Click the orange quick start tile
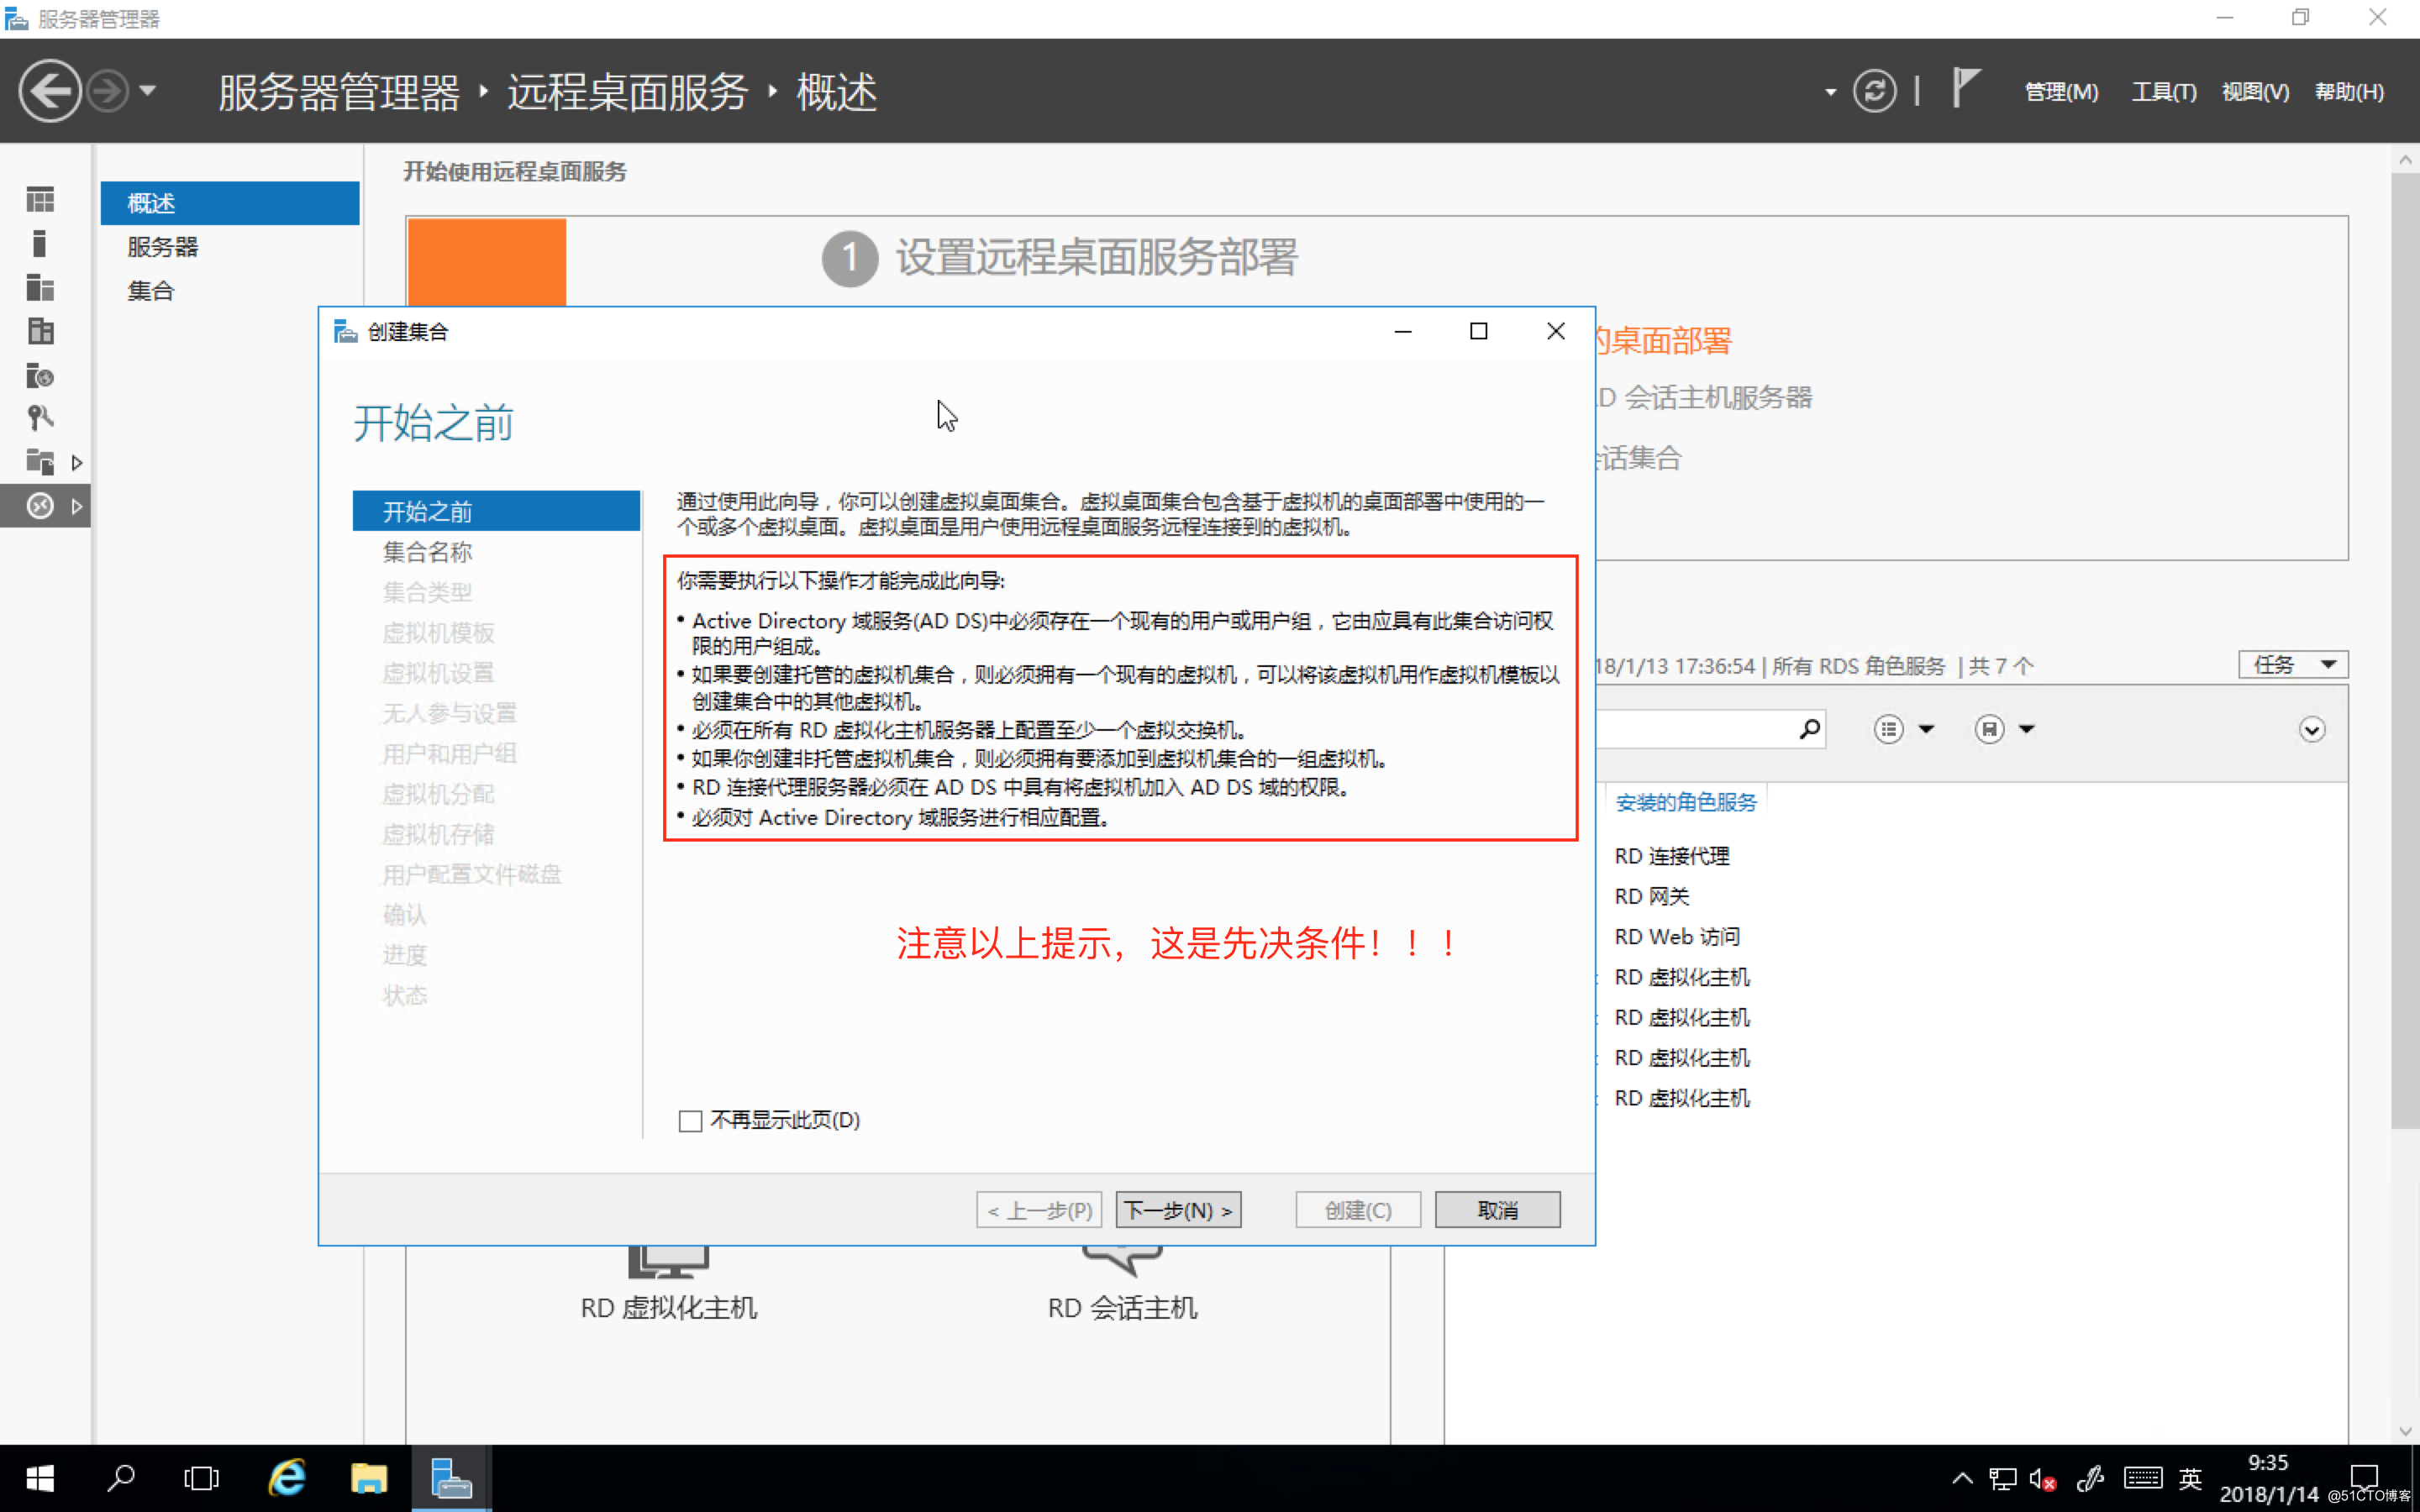 [487, 262]
